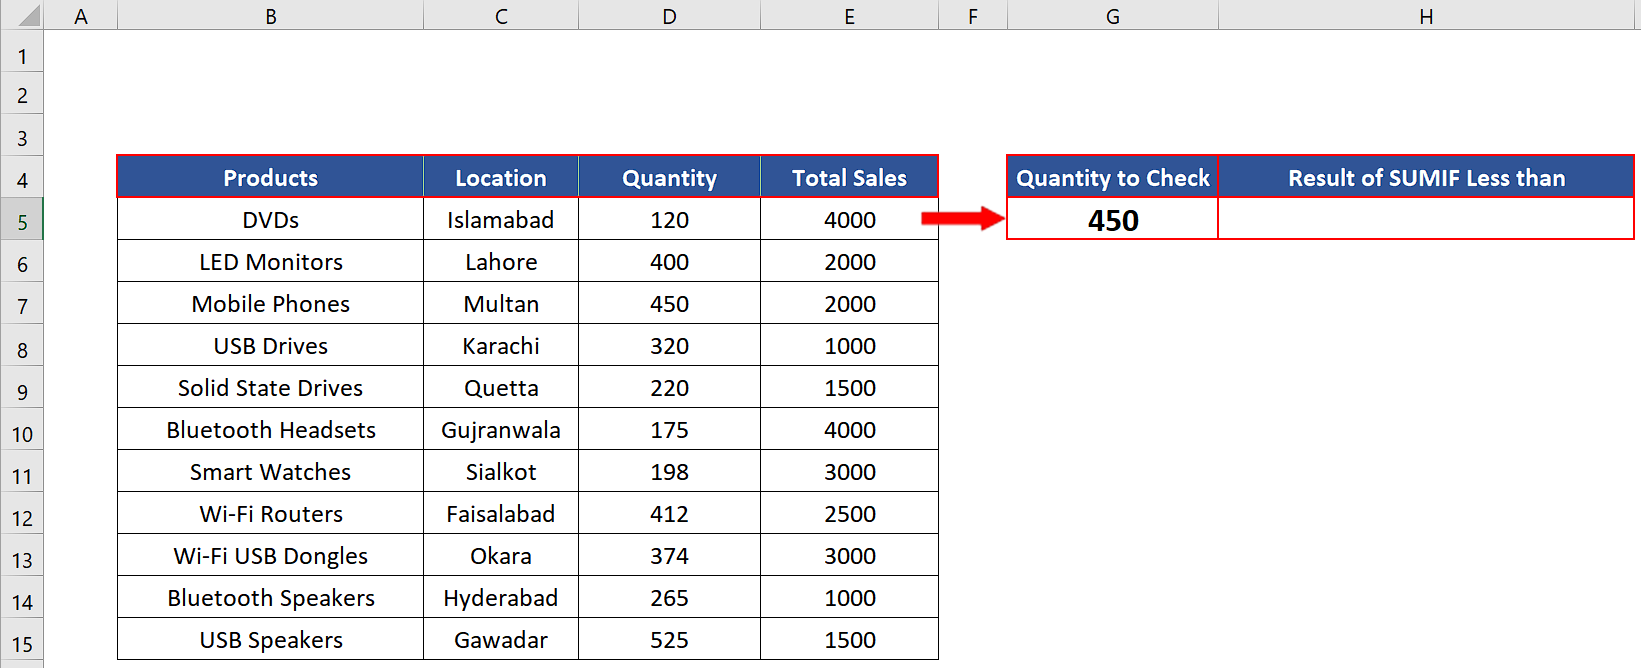Select the empty SUMIF result cell
The height and width of the screenshot is (668, 1641).
[1426, 219]
